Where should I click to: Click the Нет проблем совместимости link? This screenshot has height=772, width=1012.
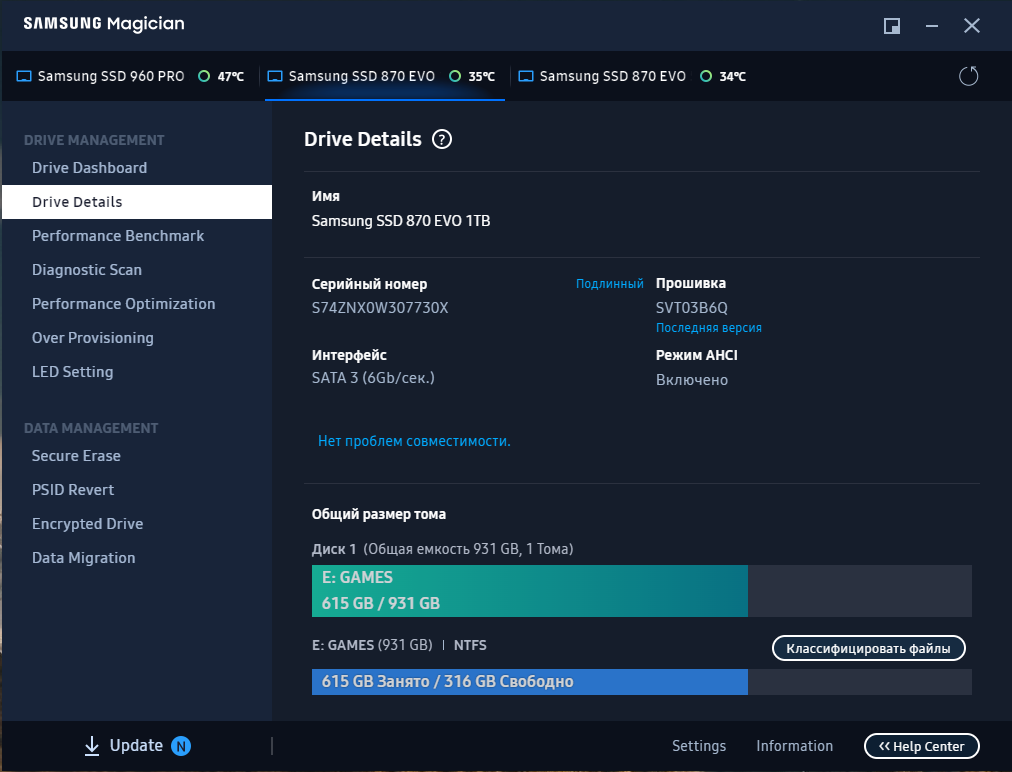point(414,441)
